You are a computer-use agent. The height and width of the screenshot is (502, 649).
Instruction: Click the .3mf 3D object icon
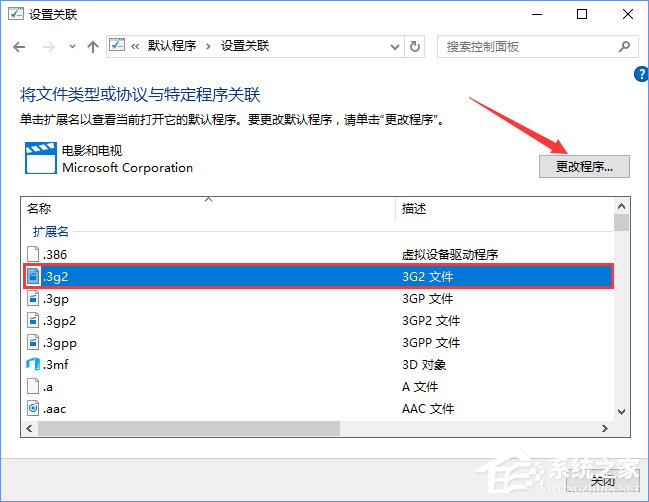(33, 365)
